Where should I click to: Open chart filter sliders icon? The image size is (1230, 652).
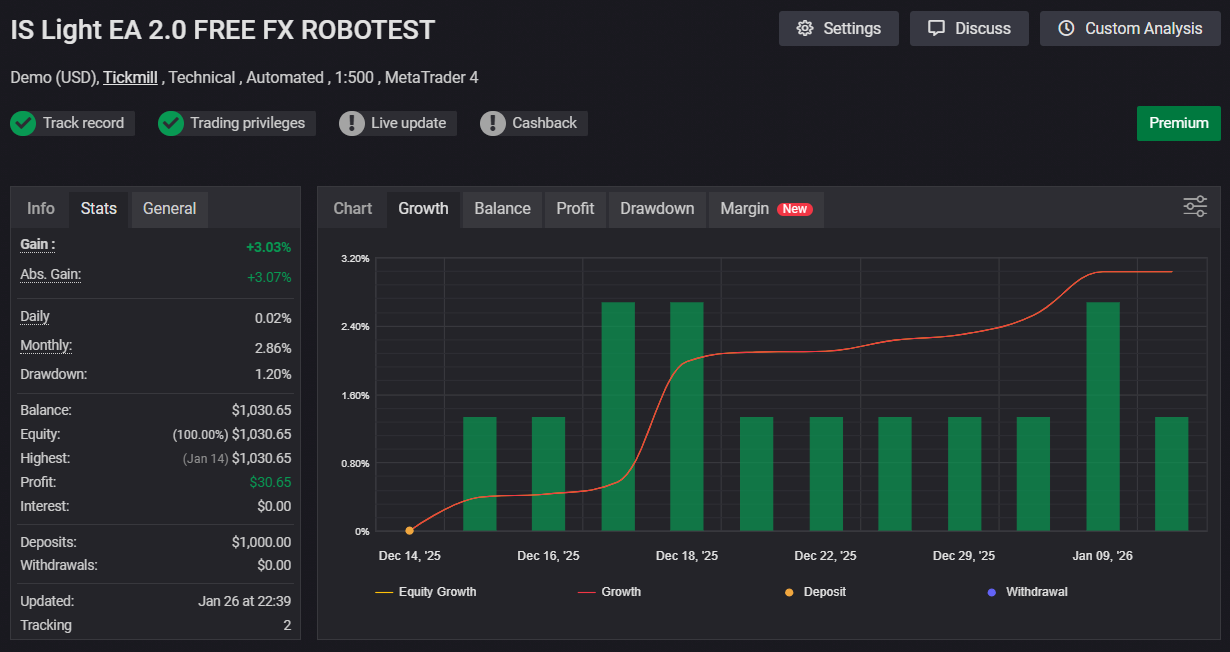coord(1195,206)
